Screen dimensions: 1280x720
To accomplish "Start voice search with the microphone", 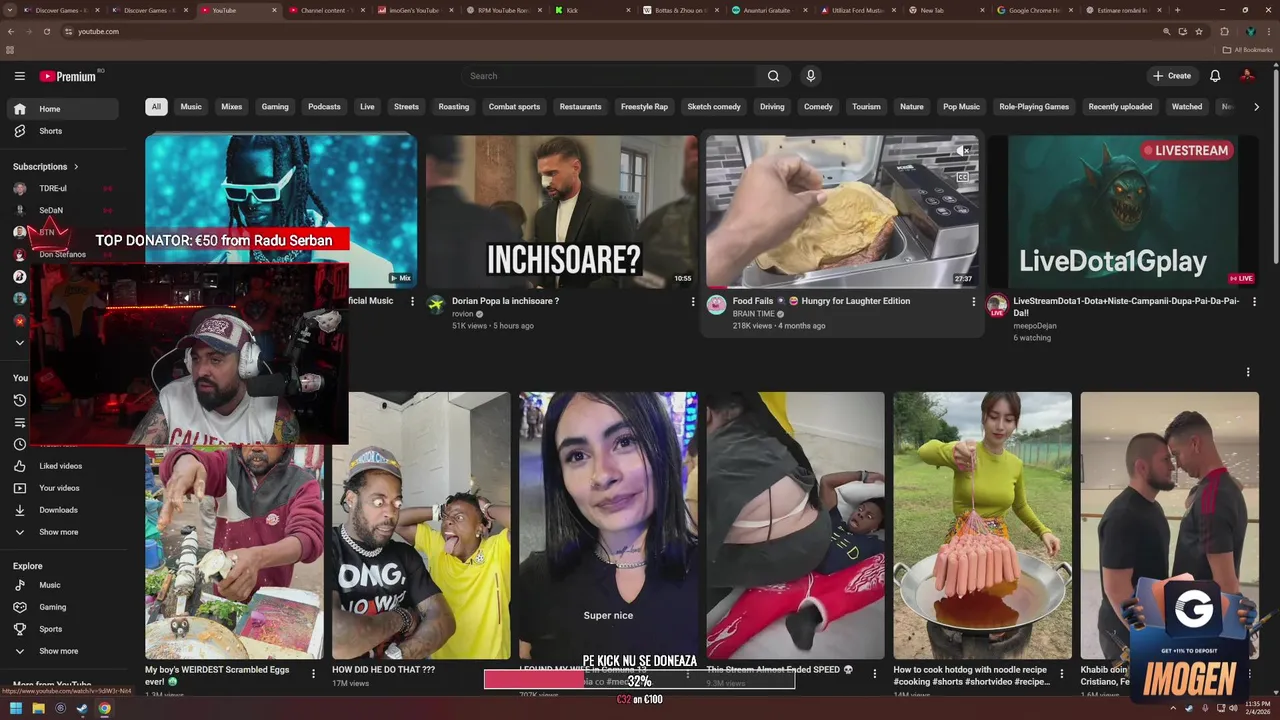I will click(811, 76).
